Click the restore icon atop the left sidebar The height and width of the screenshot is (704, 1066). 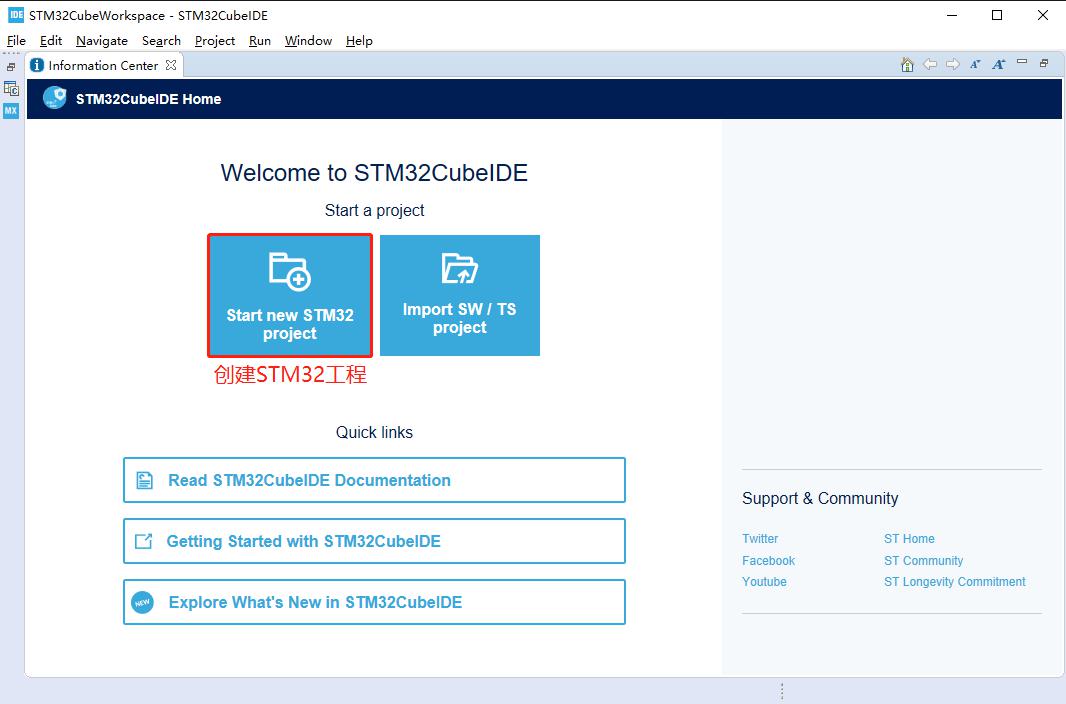point(11,67)
